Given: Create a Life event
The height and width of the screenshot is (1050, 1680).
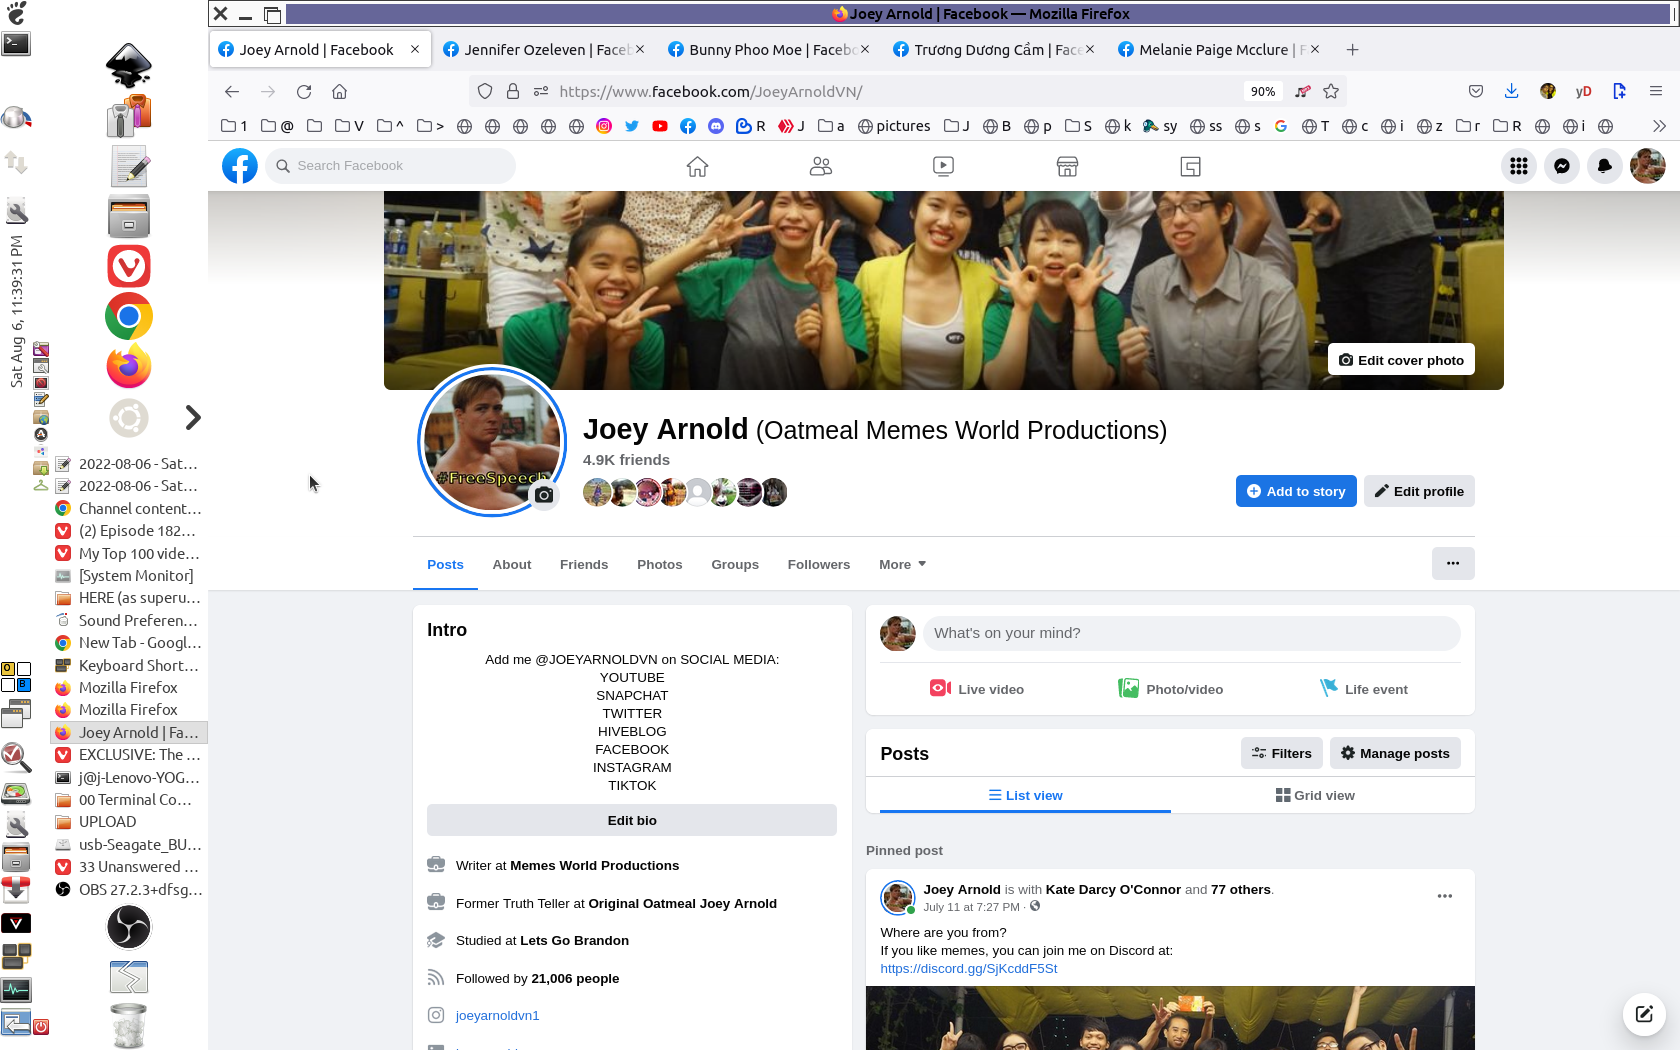Looking at the screenshot, I should [1364, 689].
